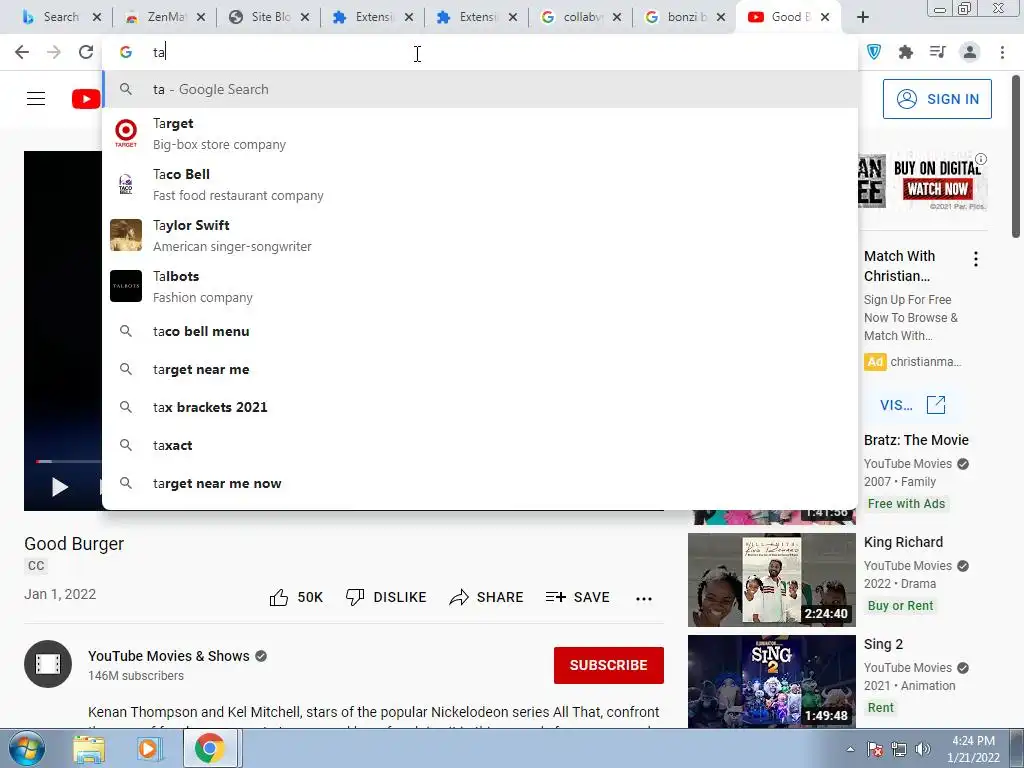Open the media player taskbar icon
Viewport: 1024px width, 768px height.
click(x=148, y=748)
